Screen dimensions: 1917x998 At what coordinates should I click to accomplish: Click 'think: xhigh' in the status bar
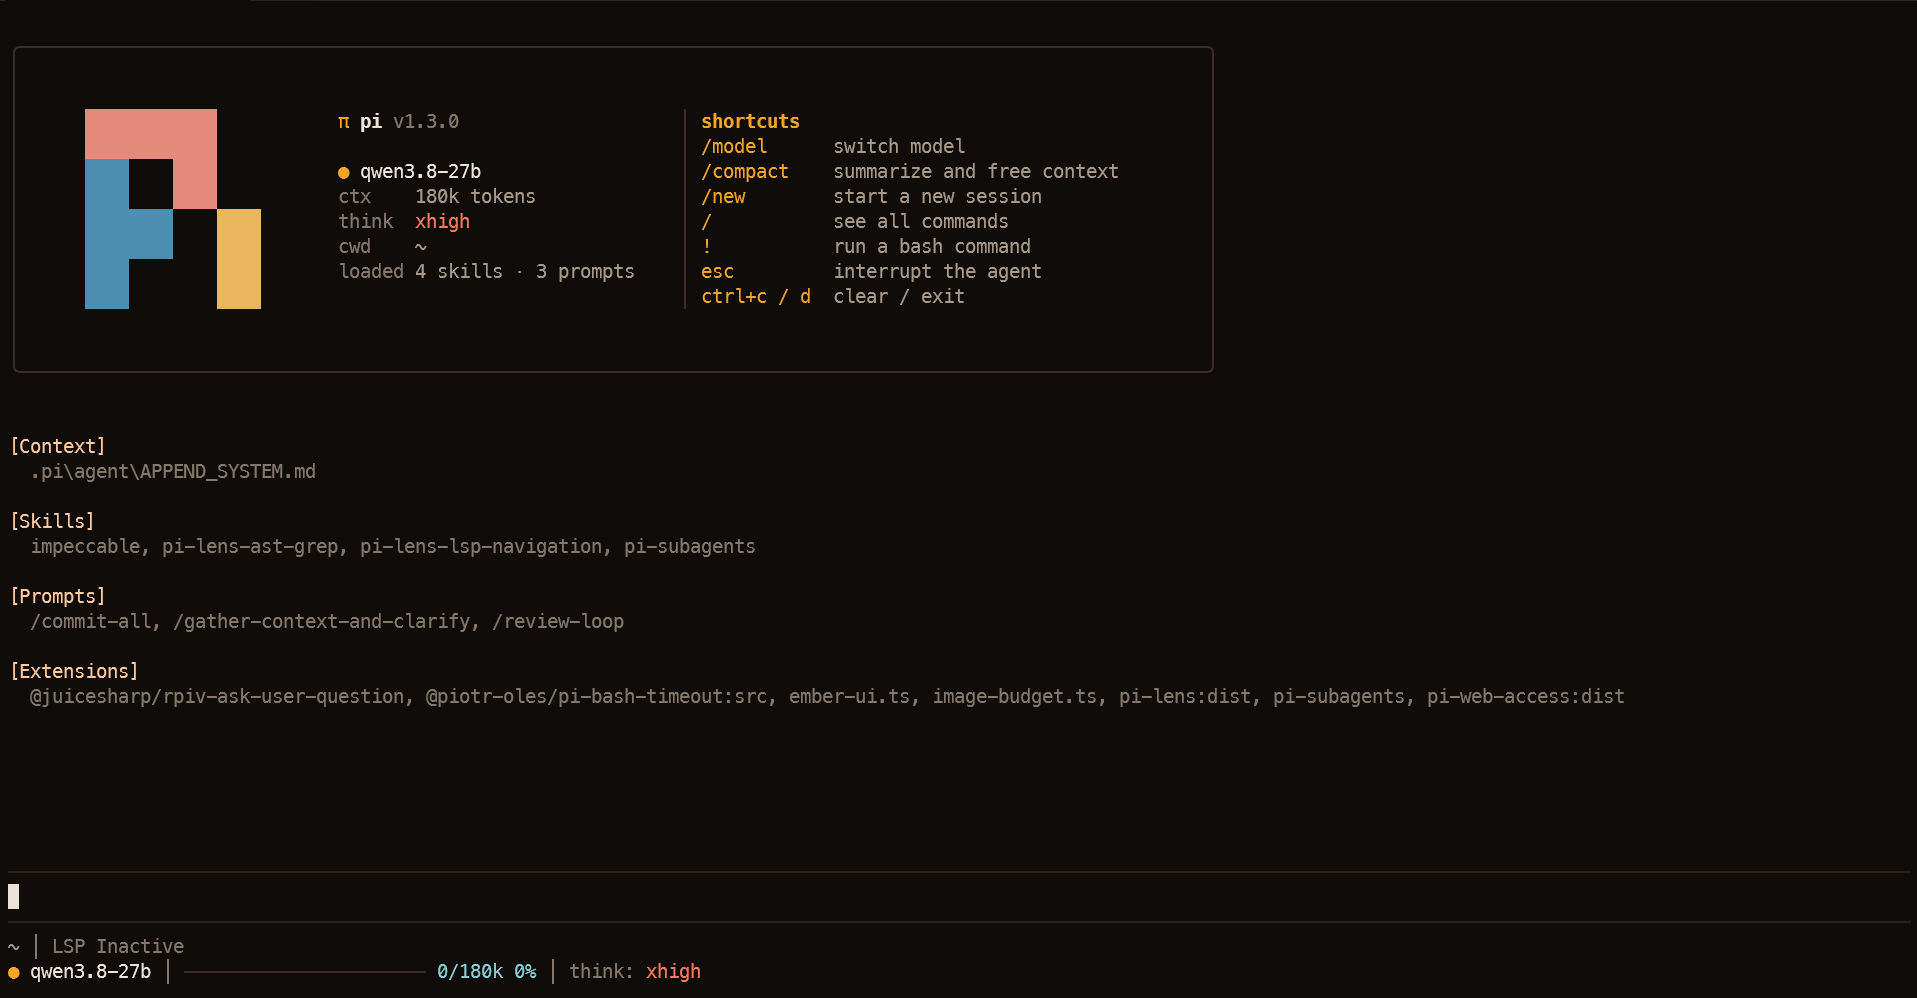click(635, 972)
